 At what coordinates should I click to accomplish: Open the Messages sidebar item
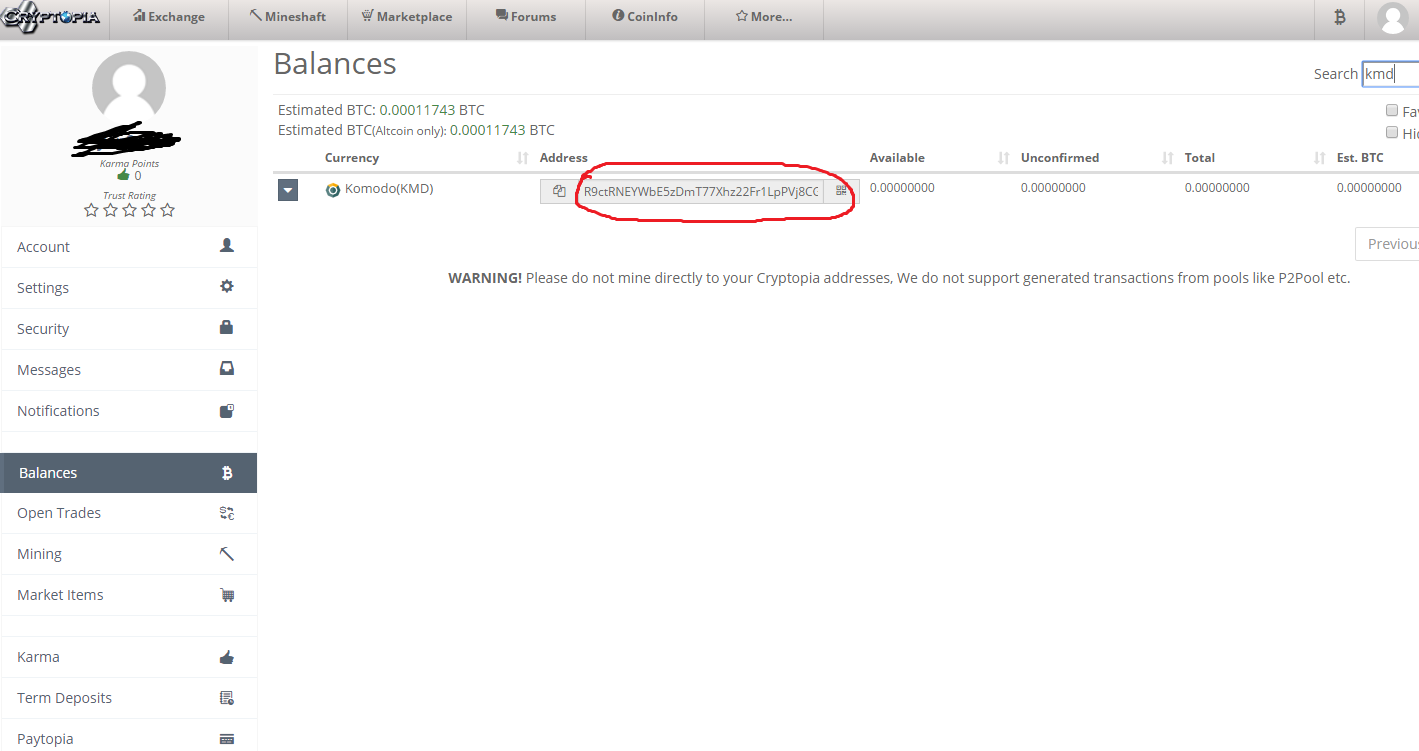pyautogui.click(x=129, y=370)
